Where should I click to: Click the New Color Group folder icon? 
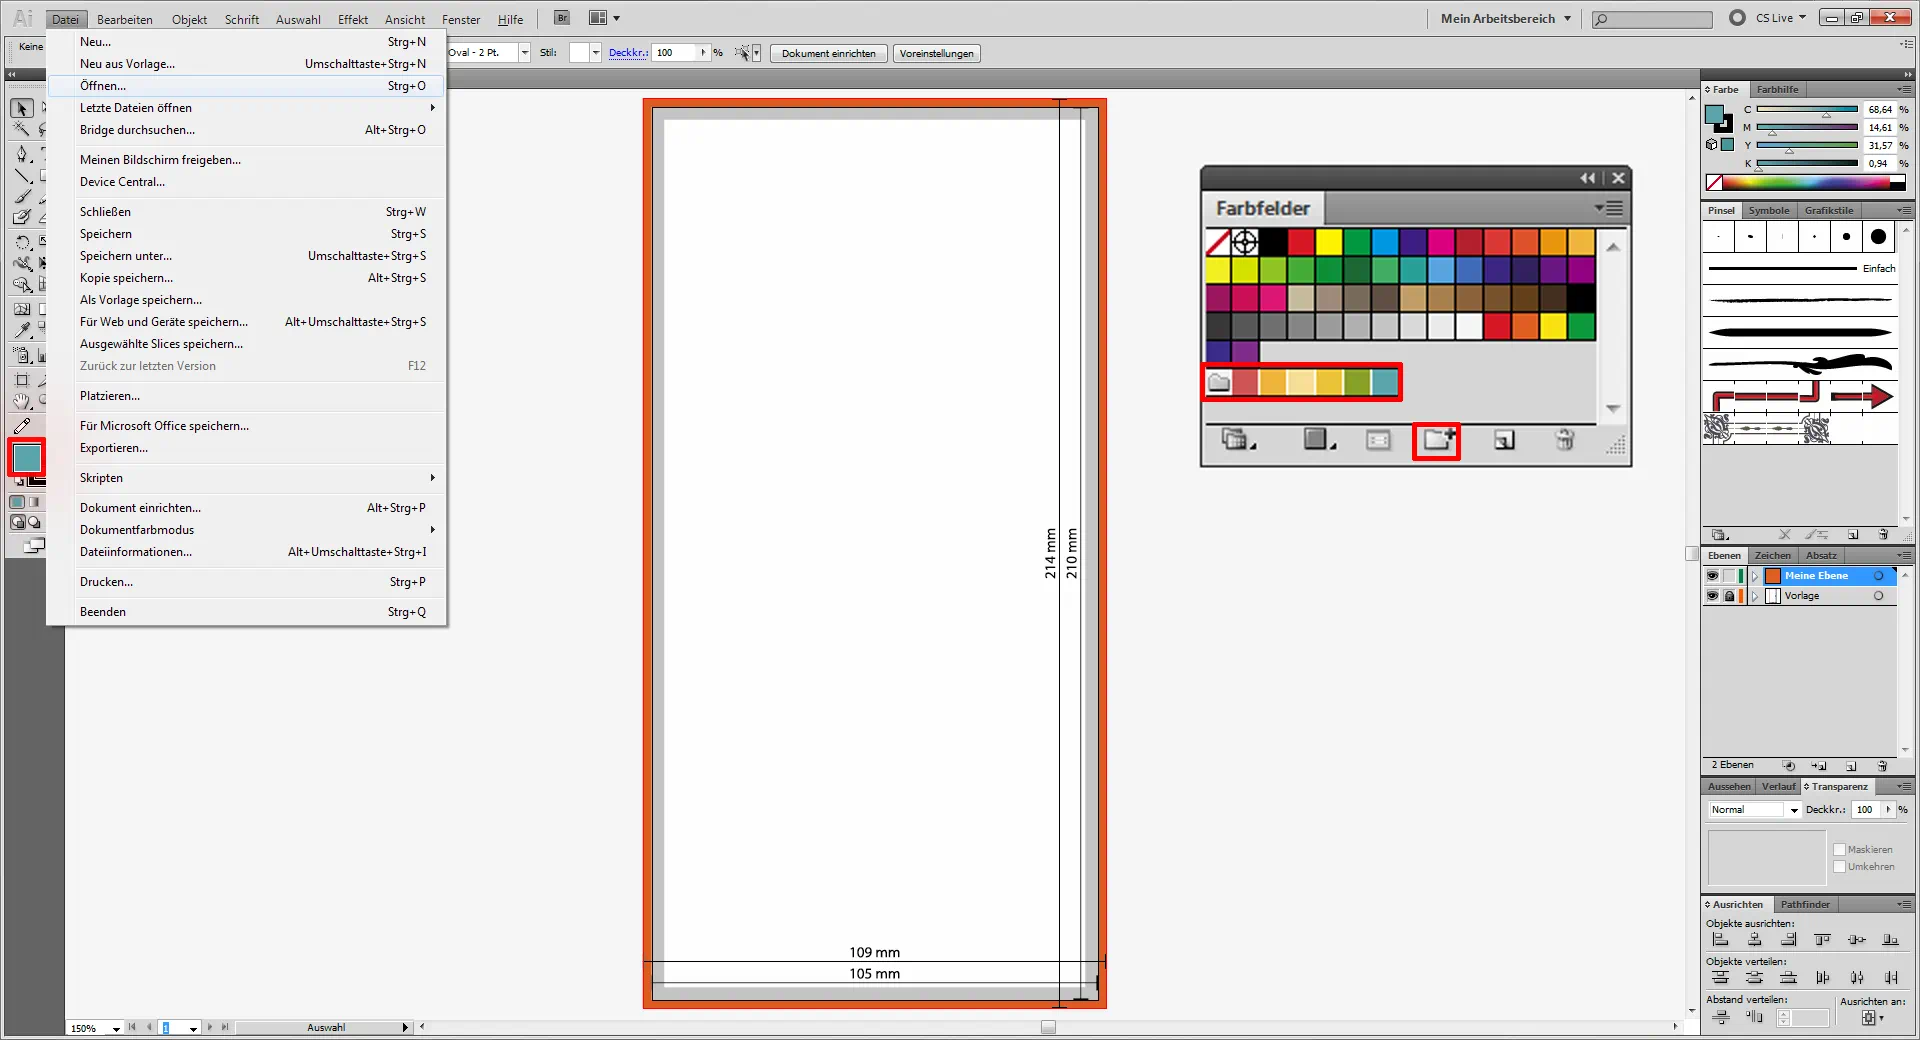[x=1437, y=440]
